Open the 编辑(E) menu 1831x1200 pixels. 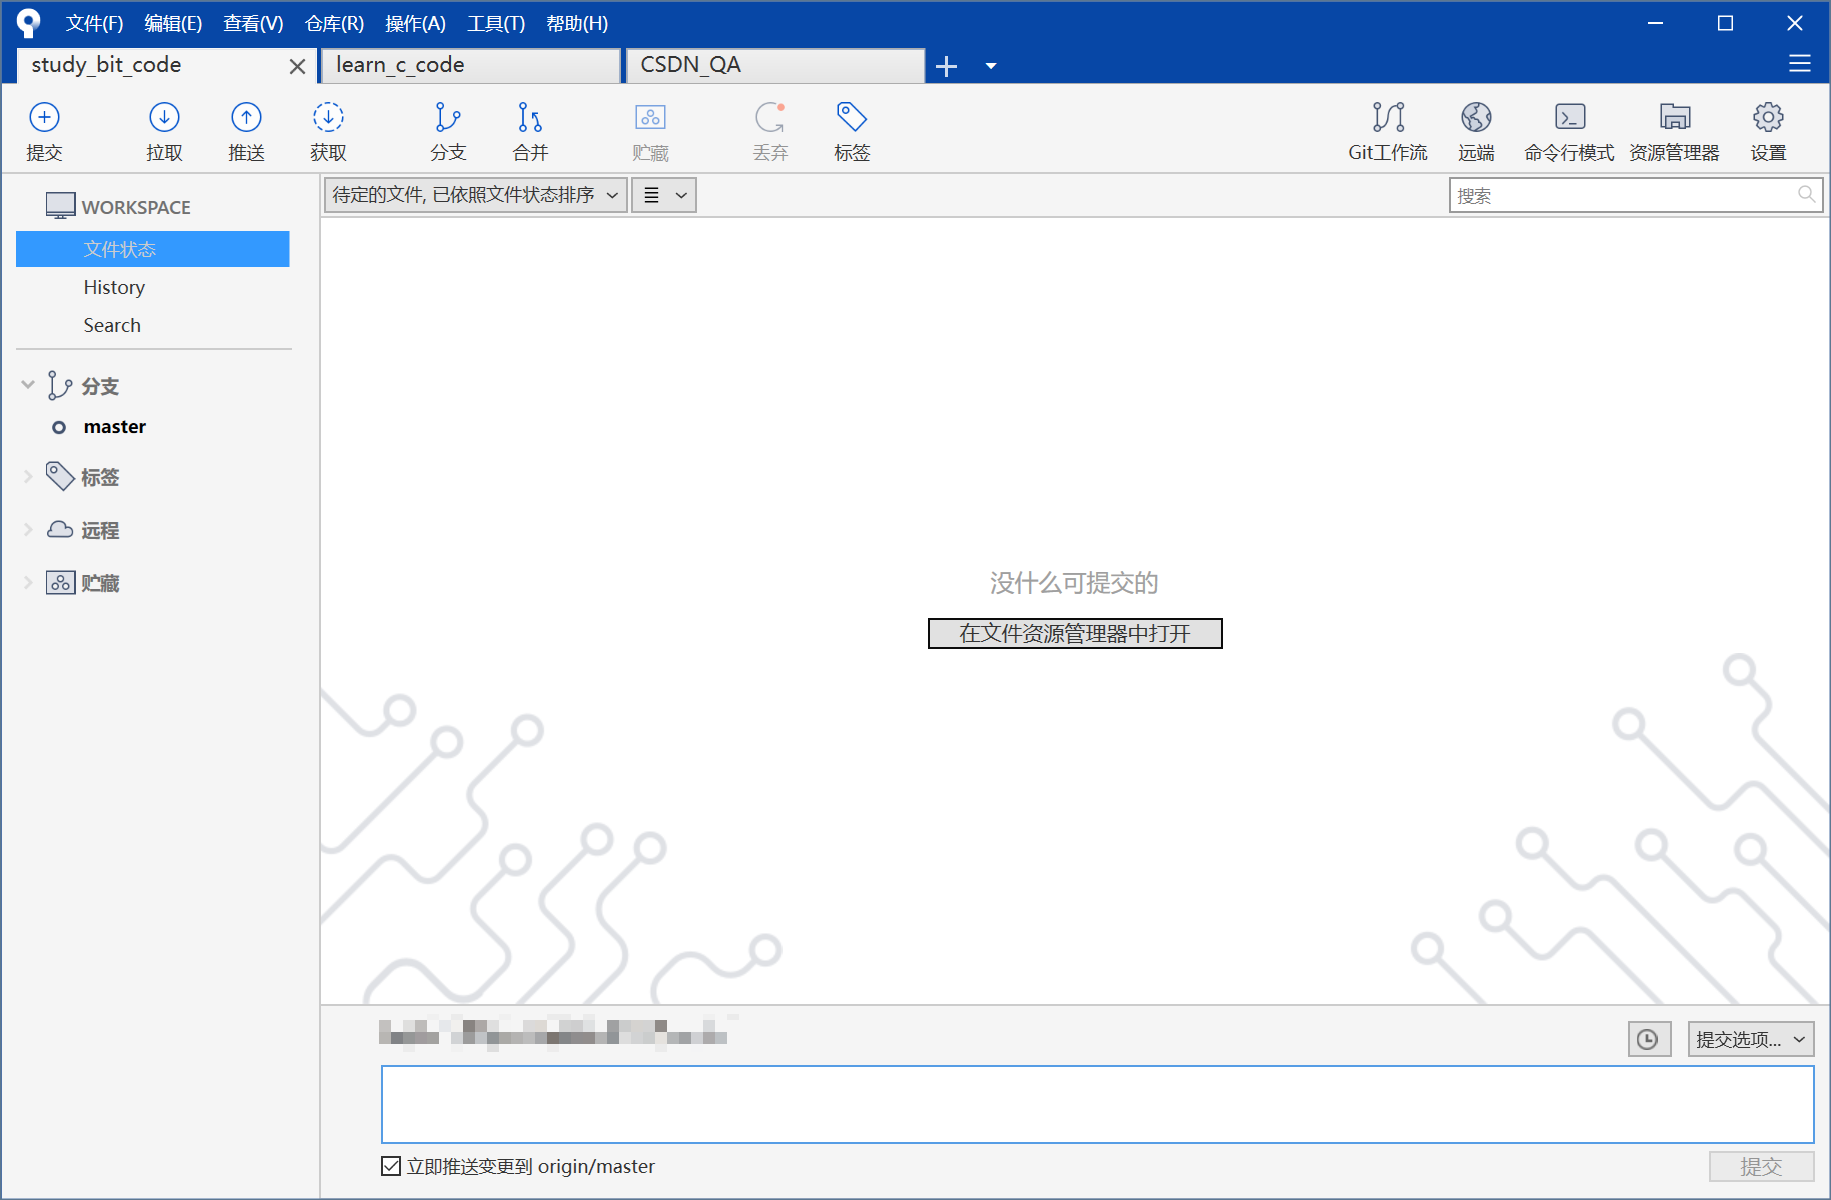pyautogui.click(x=173, y=23)
